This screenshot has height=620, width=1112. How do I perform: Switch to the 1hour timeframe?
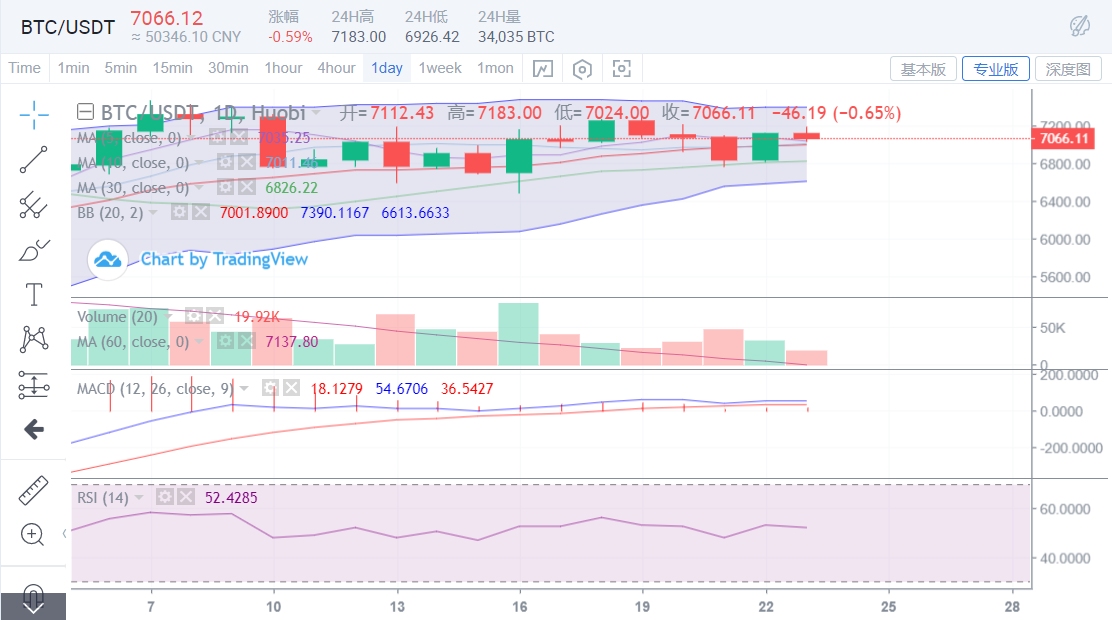click(x=283, y=68)
